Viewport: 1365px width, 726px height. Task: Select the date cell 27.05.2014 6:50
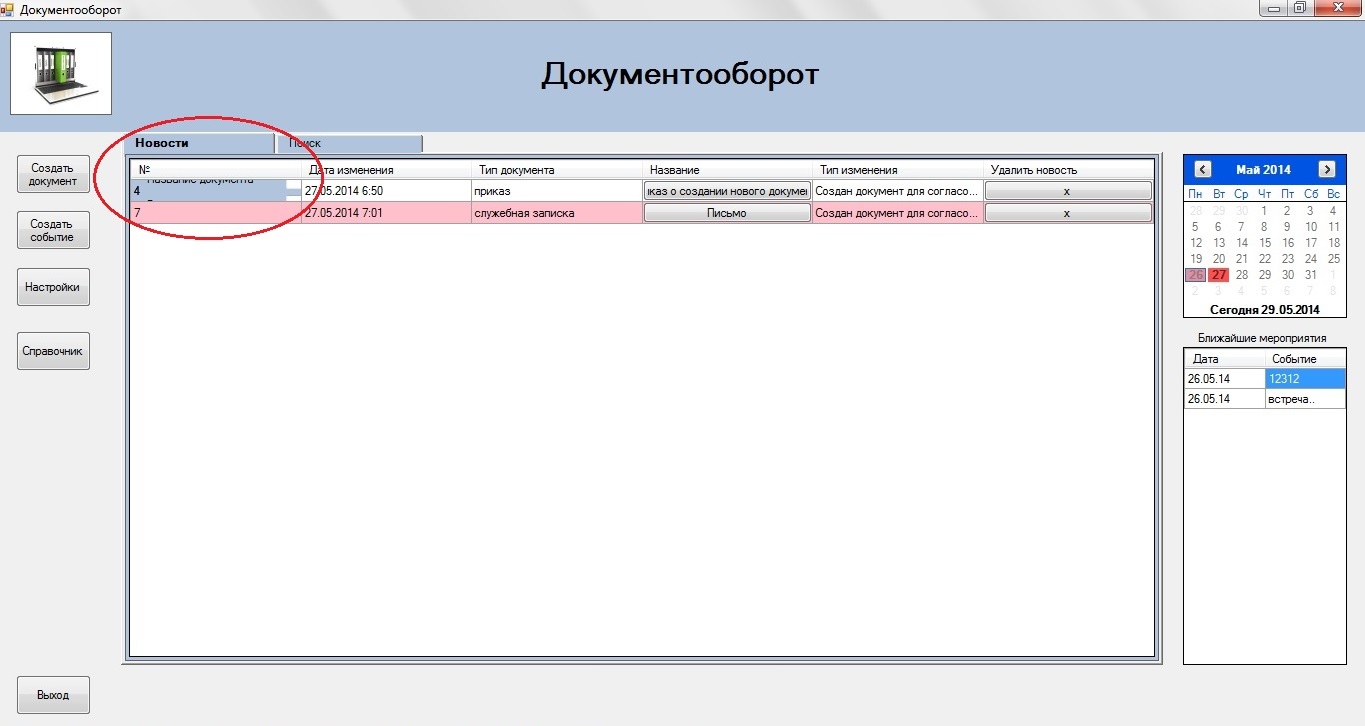[x=386, y=191]
